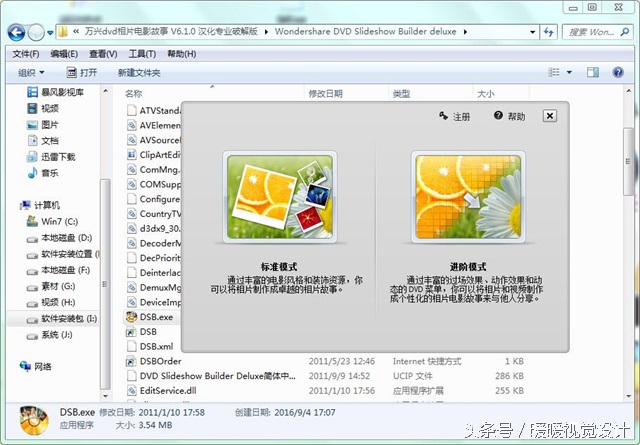Open the 帮助 help option in dialog
The height and width of the screenshot is (445, 640).
coord(509,116)
